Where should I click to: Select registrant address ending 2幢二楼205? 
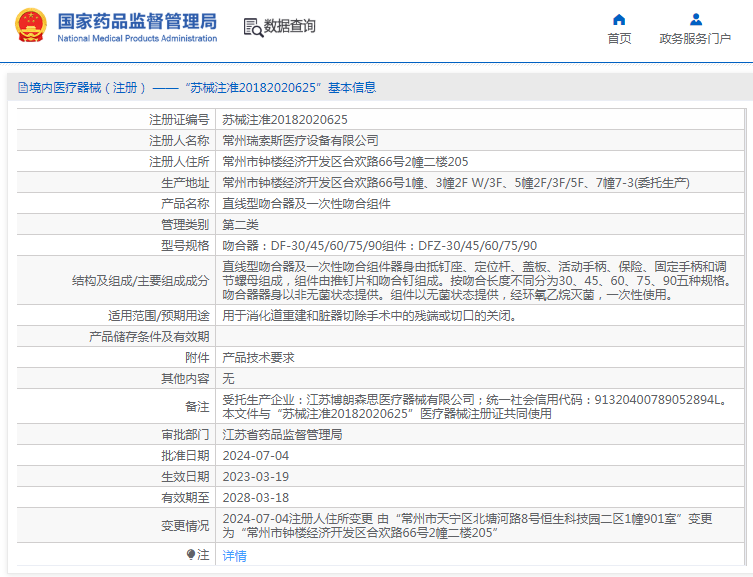(x=345, y=162)
